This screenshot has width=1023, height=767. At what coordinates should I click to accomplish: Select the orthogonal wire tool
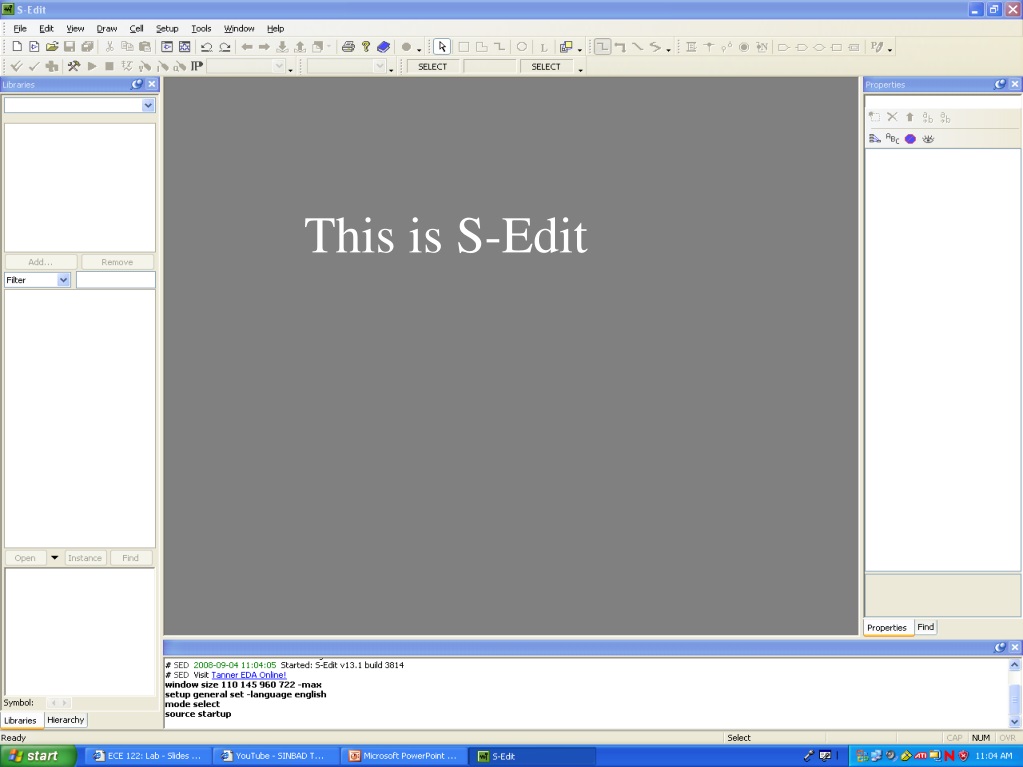tap(603, 47)
